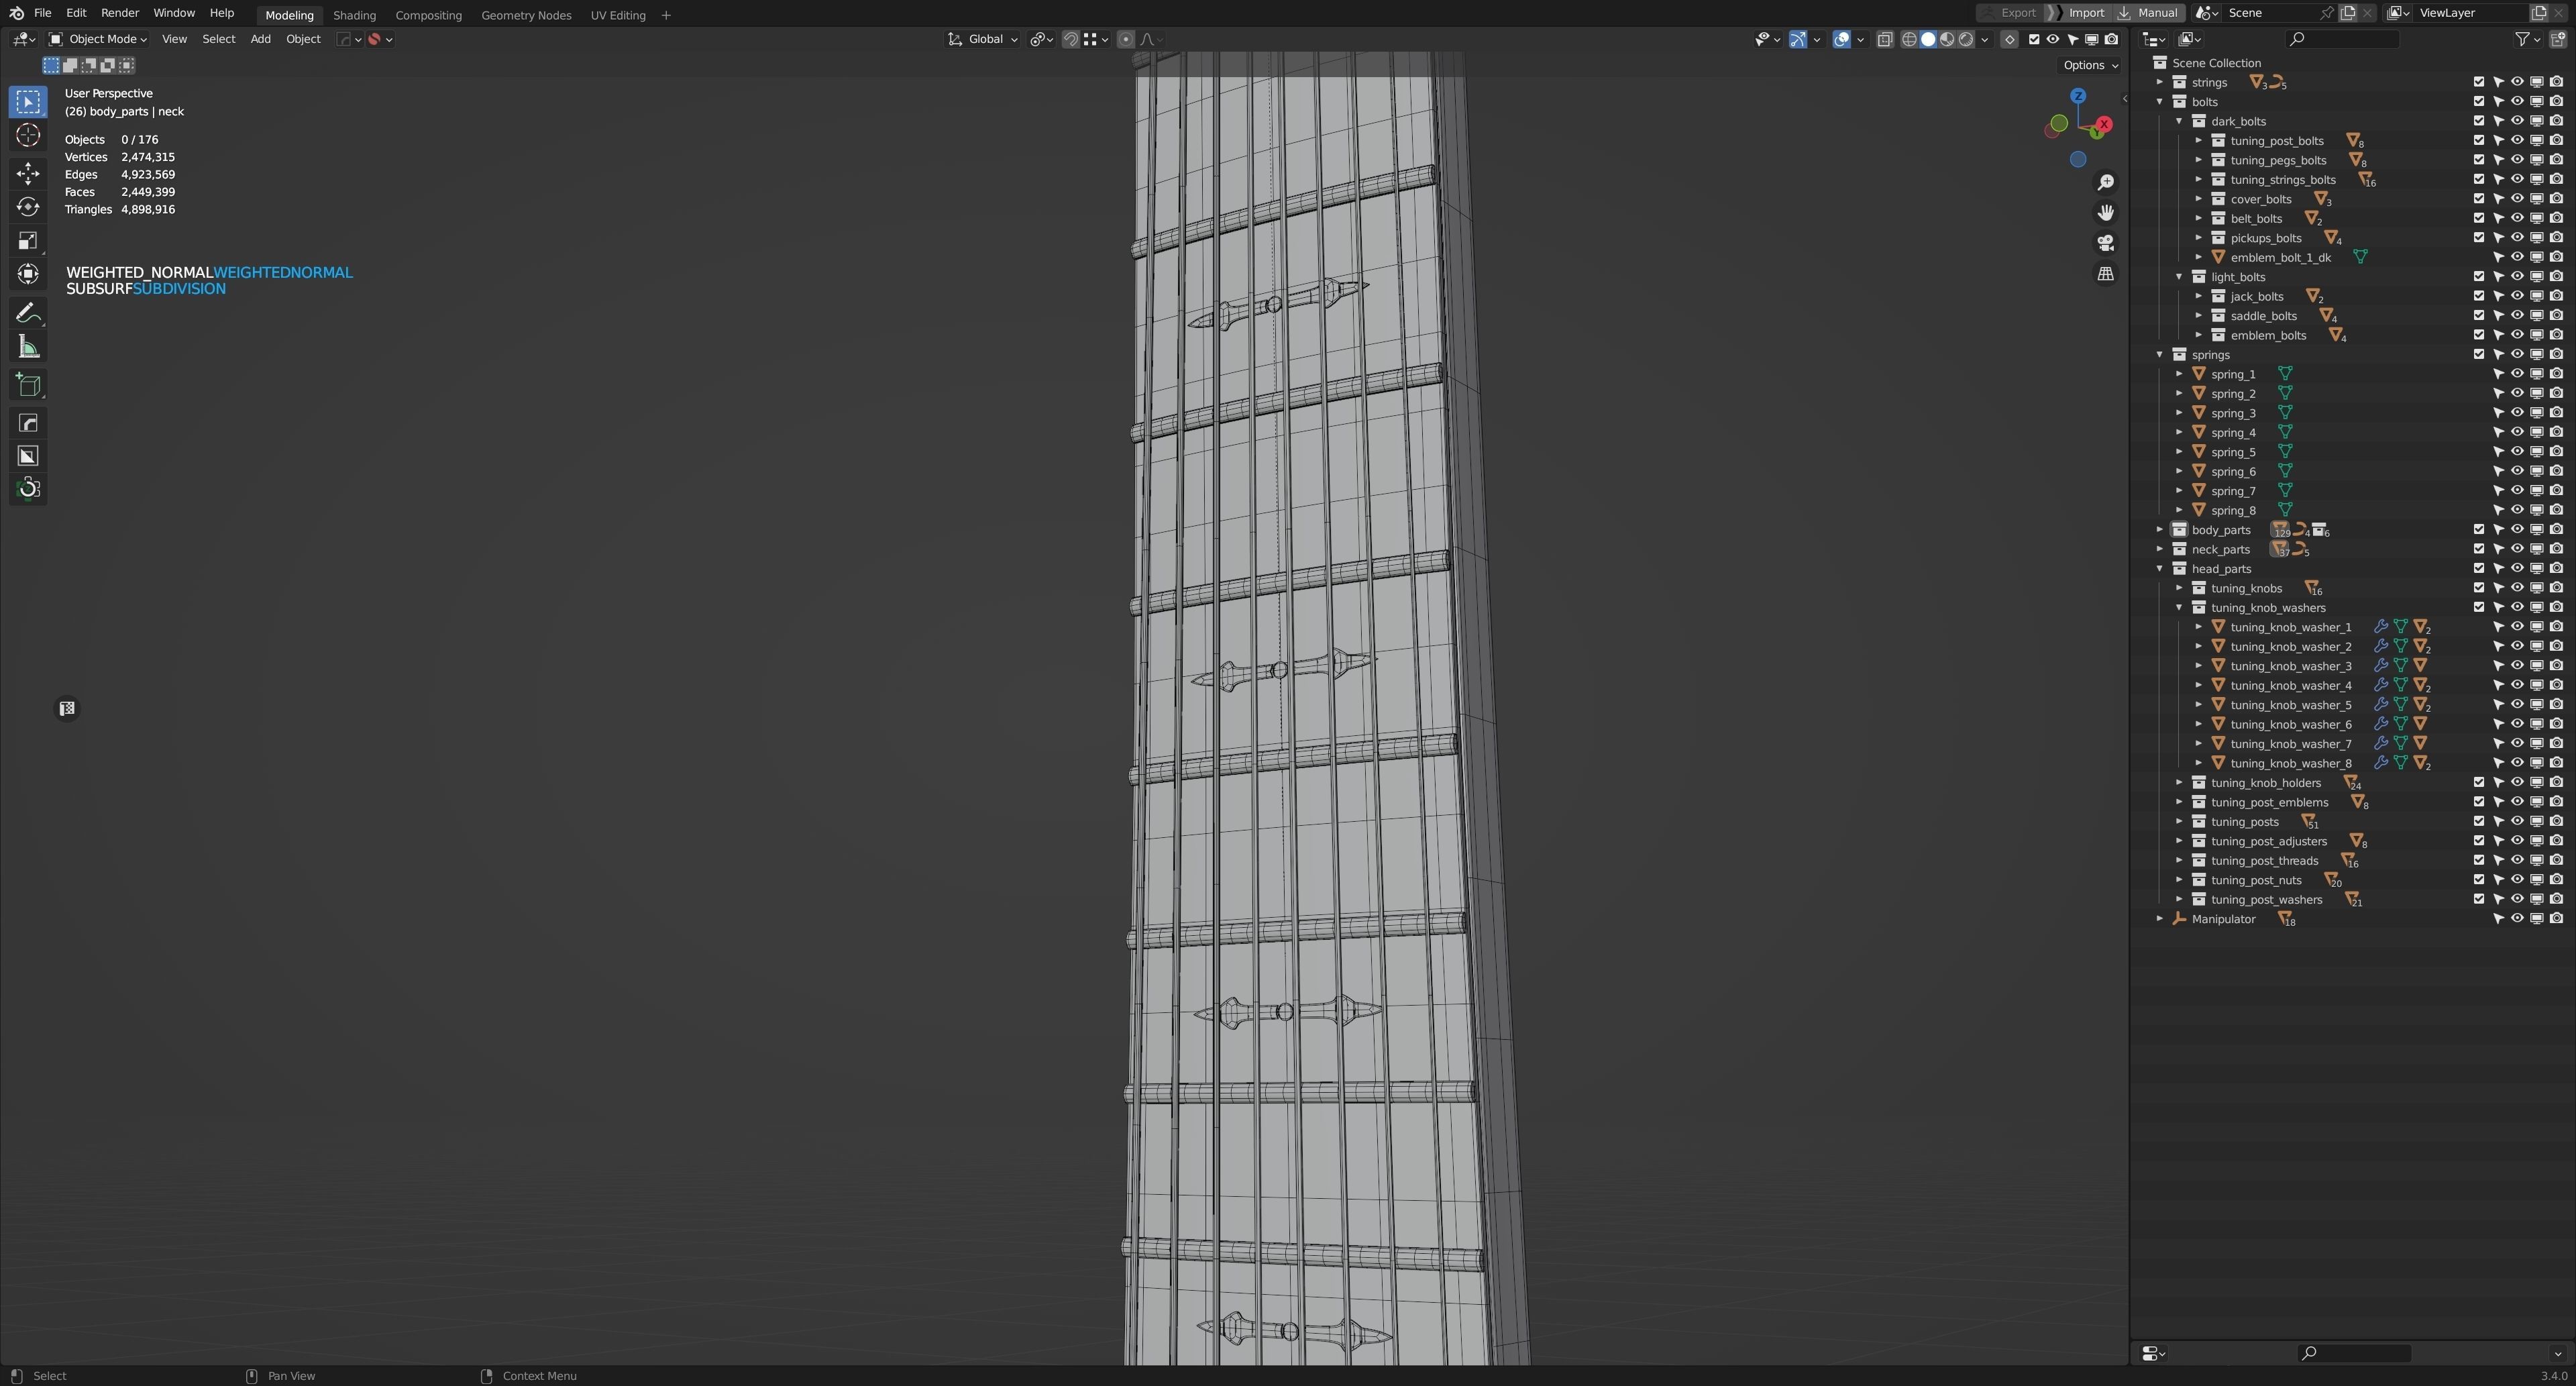2576x1386 pixels.
Task: Switch to the Shading workspace tab
Action: [354, 15]
